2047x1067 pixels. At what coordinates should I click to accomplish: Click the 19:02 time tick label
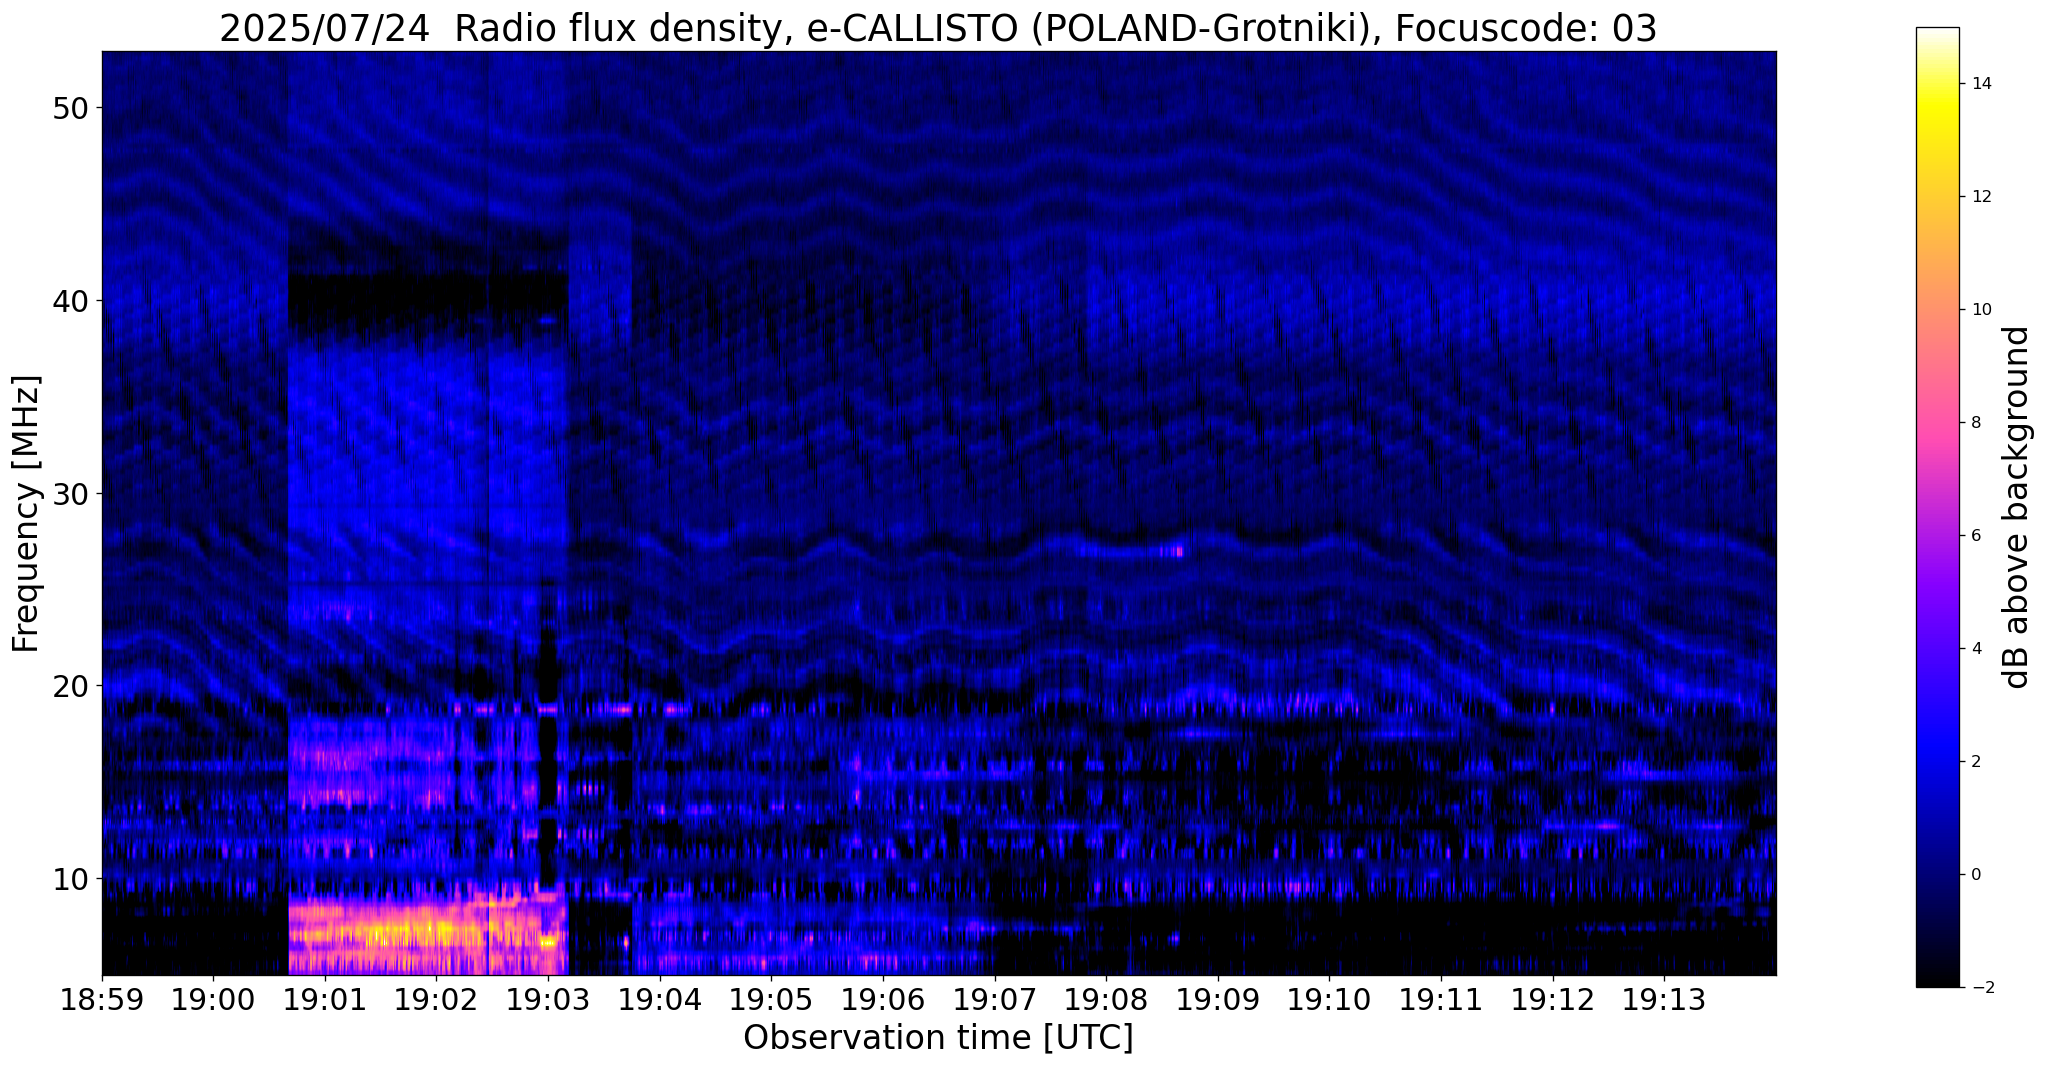437,1001
